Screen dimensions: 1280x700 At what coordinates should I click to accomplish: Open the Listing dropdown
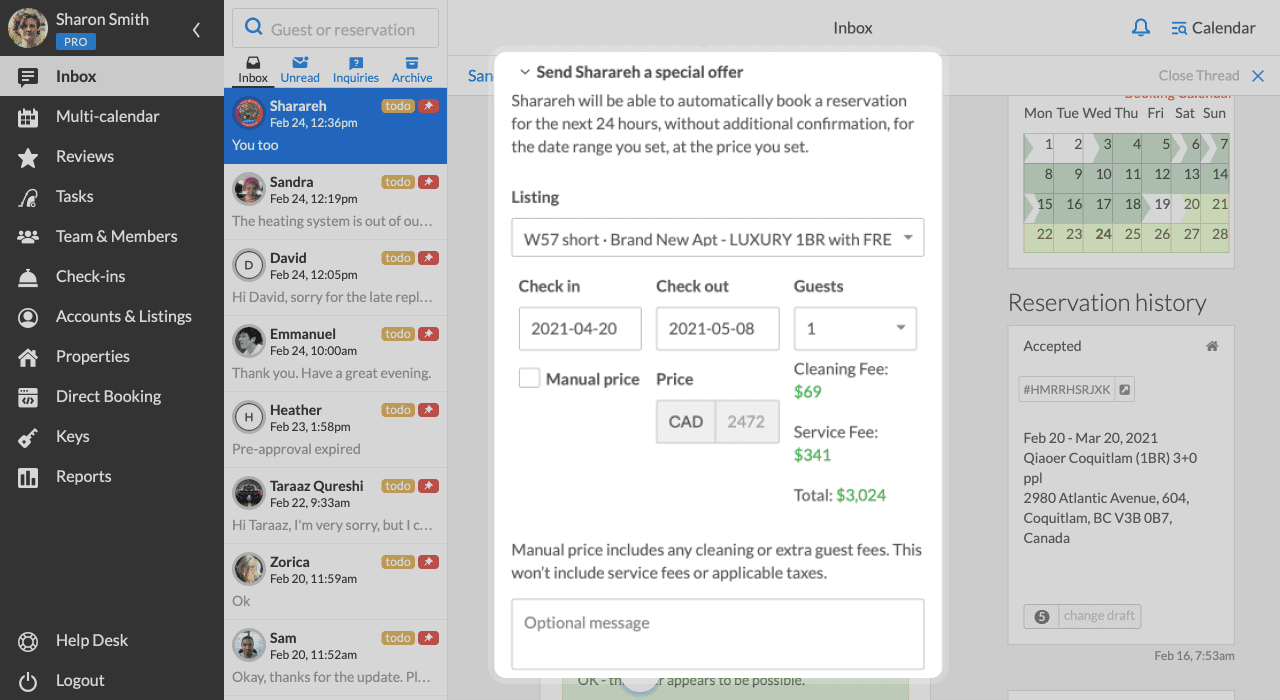pos(717,238)
